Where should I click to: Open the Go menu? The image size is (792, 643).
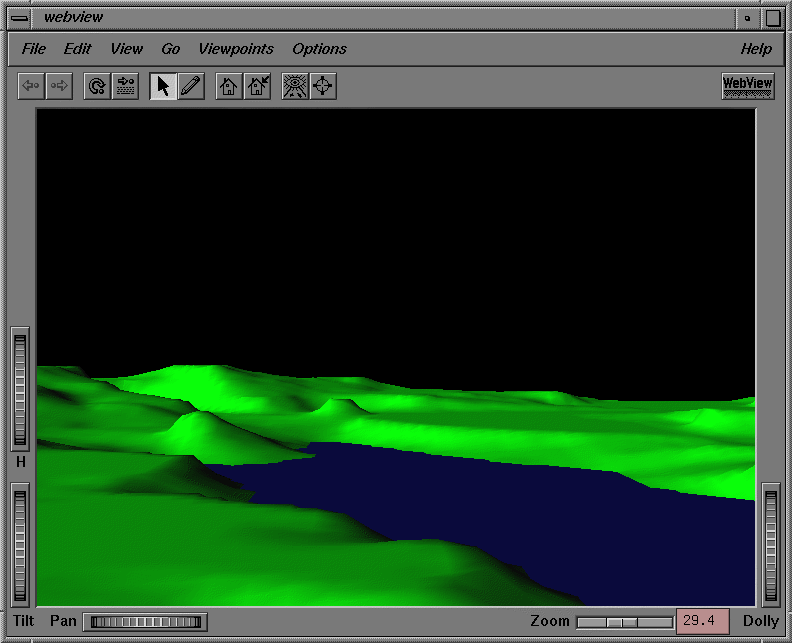[170, 49]
